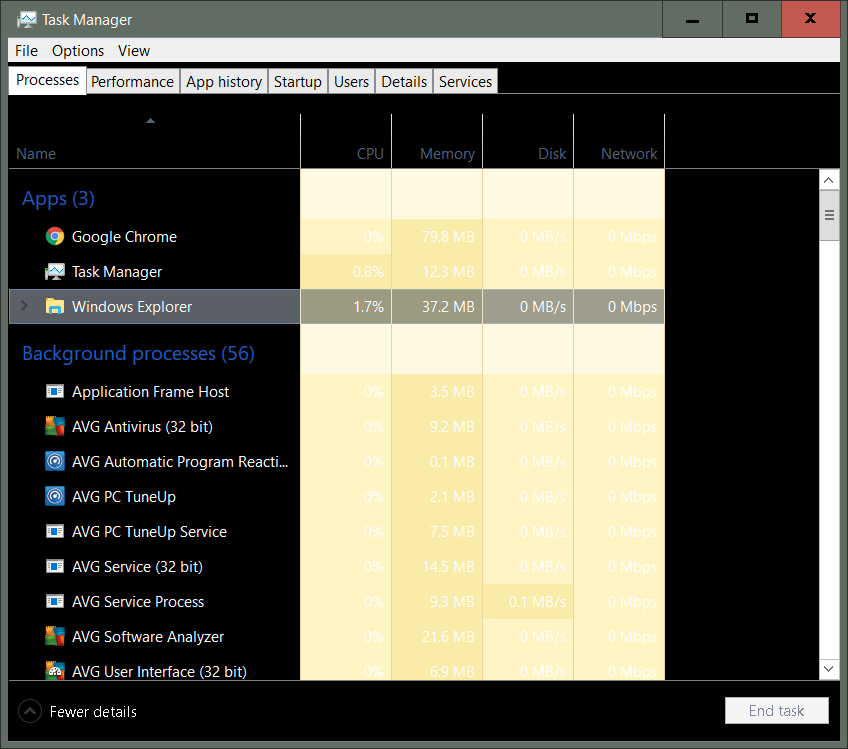Screen dimensions: 848x749
Task: Select the AVG Antivirus (32 bit) name
Action: pyautogui.click(x=142, y=427)
